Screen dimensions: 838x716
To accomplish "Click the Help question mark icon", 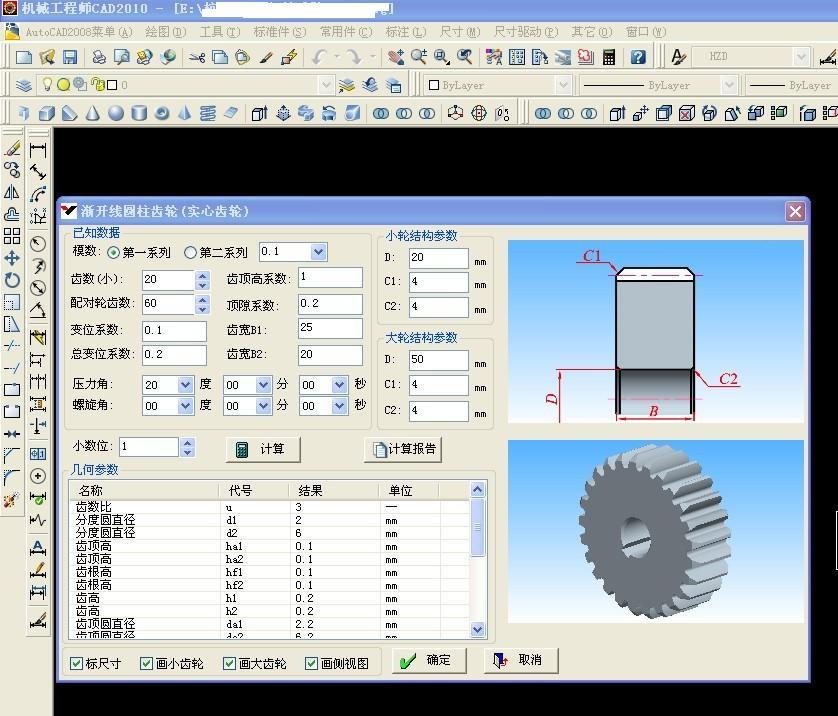I will coord(639,58).
